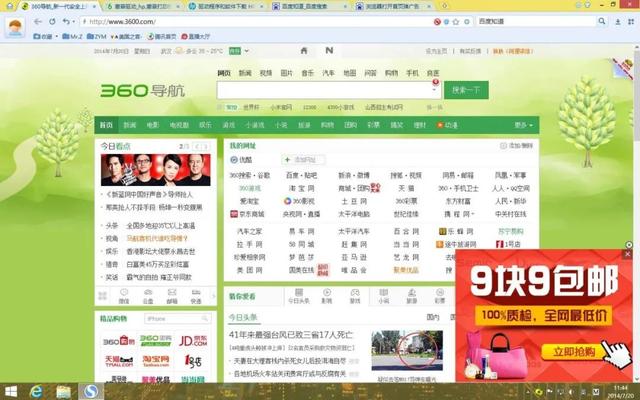This screenshot has height=400, width=640.
Task: Reload the page with refresh icon
Action: pyautogui.click(x=52, y=22)
